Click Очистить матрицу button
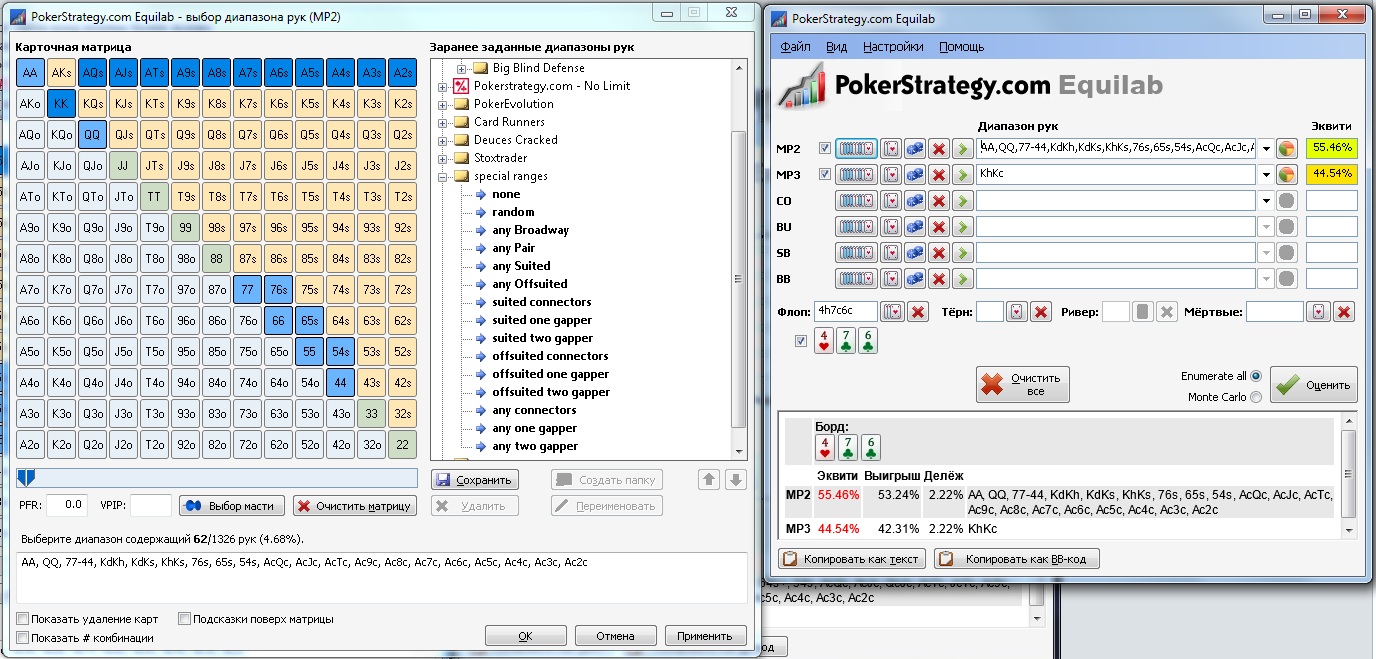 tap(355, 506)
